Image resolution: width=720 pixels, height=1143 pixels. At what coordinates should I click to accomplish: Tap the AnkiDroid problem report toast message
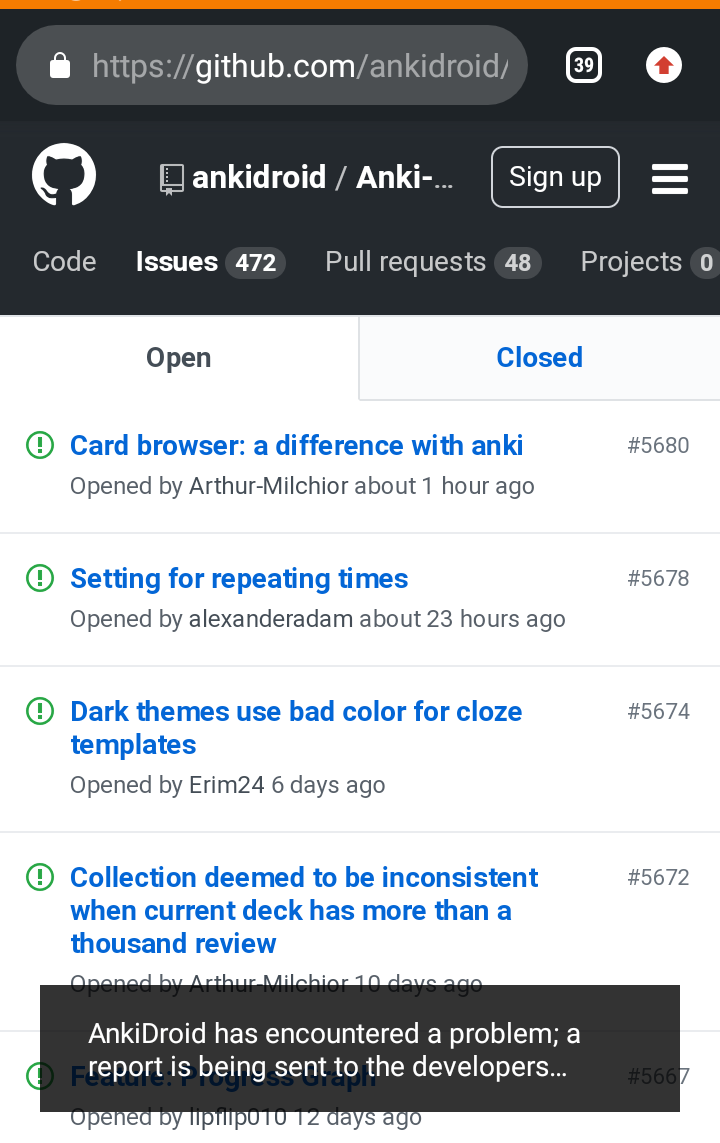click(360, 1049)
